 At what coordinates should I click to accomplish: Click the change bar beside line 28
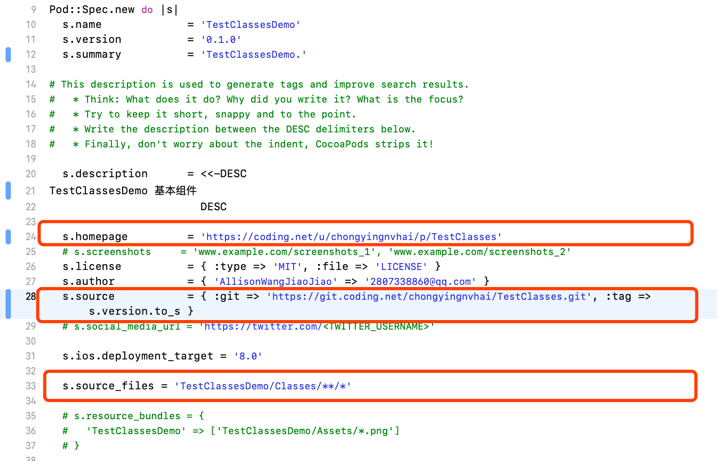click(8, 304)
